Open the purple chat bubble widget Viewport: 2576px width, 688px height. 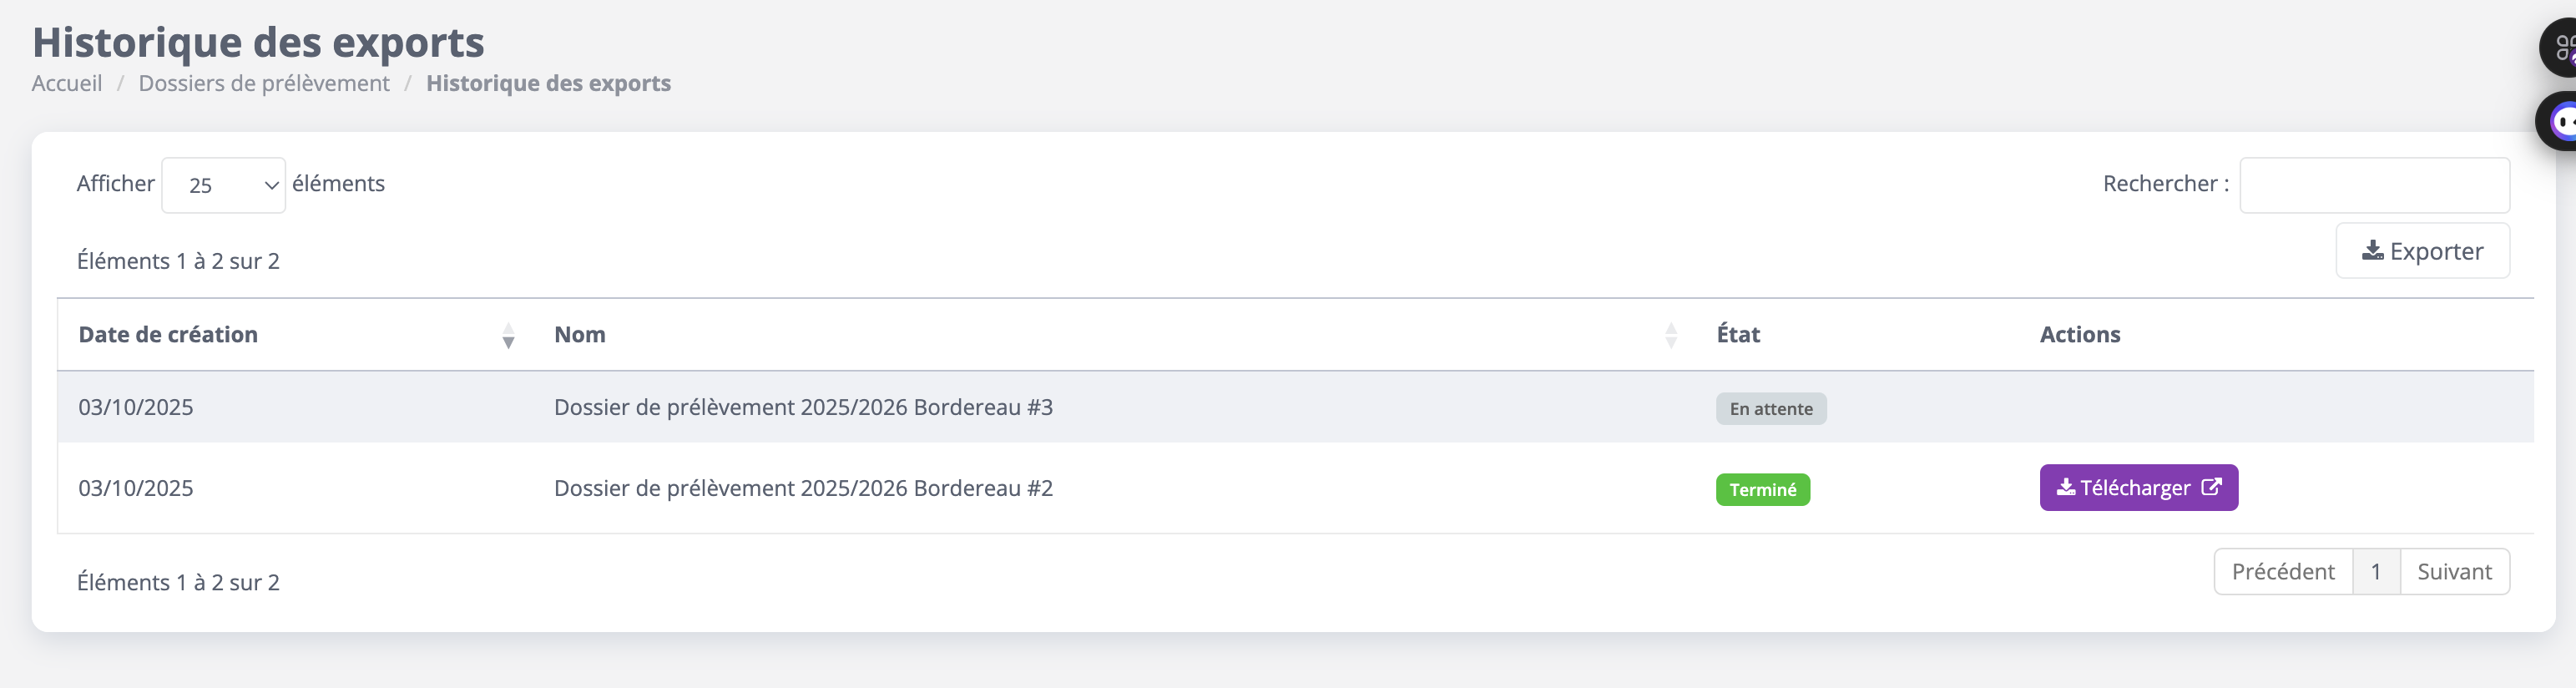pos(2560,122)
